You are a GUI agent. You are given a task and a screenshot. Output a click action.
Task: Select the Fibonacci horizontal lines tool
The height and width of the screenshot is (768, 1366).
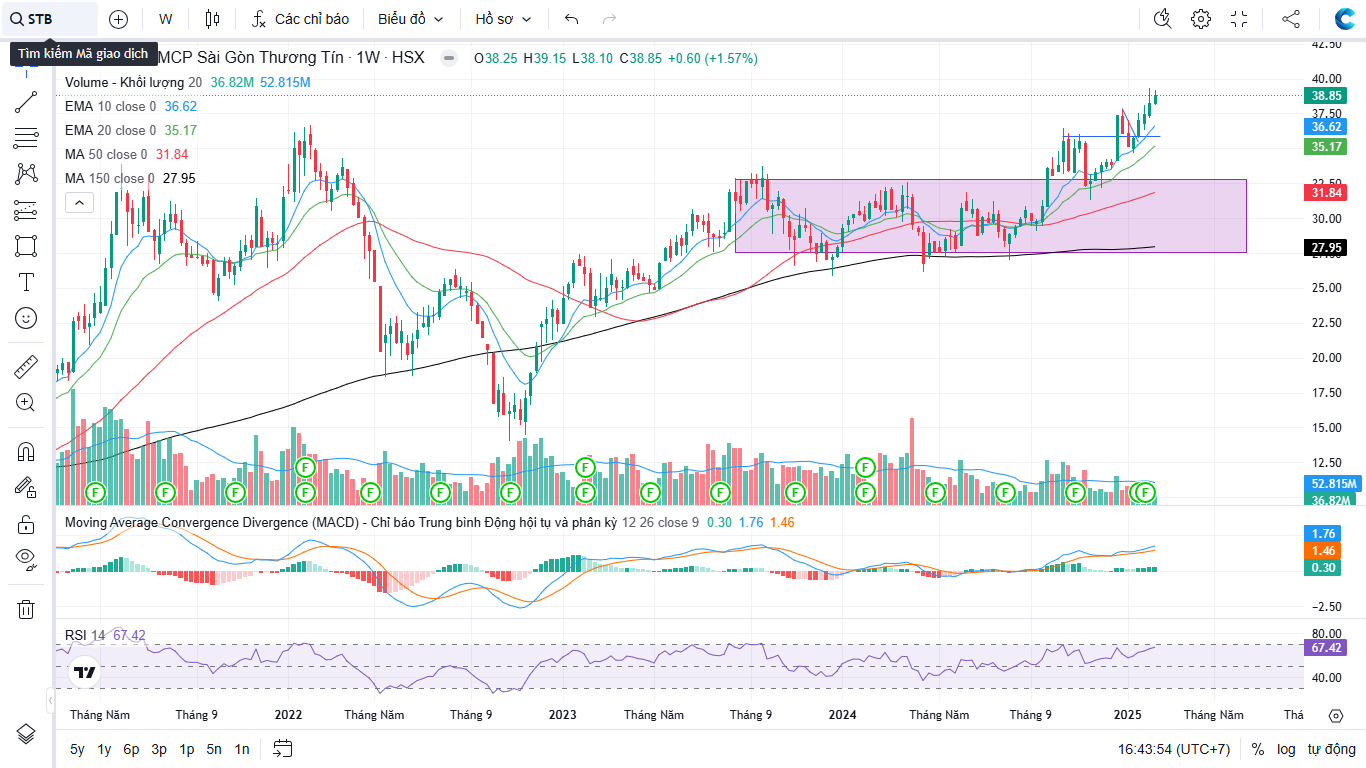coord(26,138)
